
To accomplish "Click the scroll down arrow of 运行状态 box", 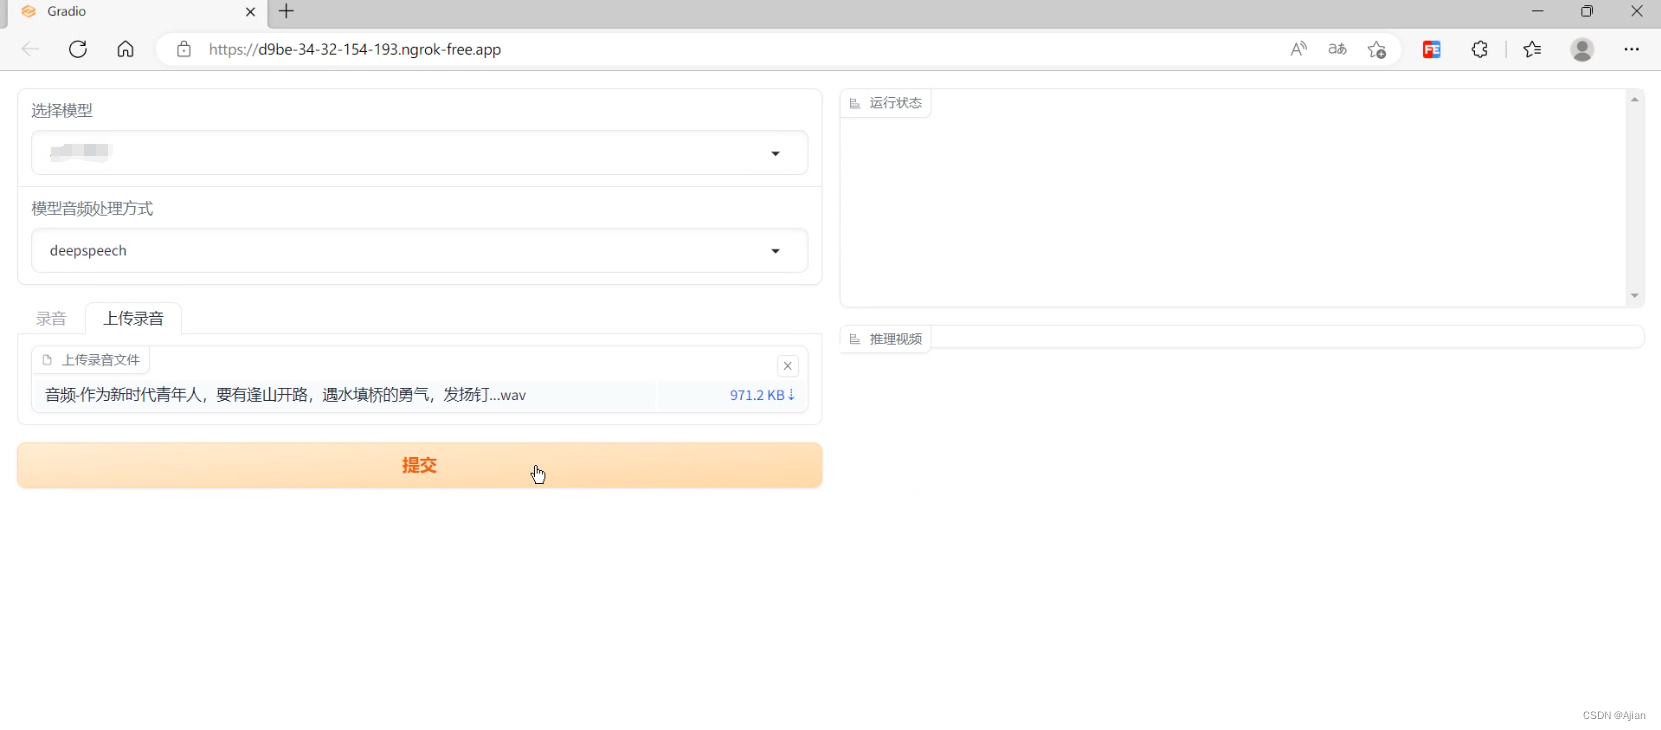I will (1635, 296).
